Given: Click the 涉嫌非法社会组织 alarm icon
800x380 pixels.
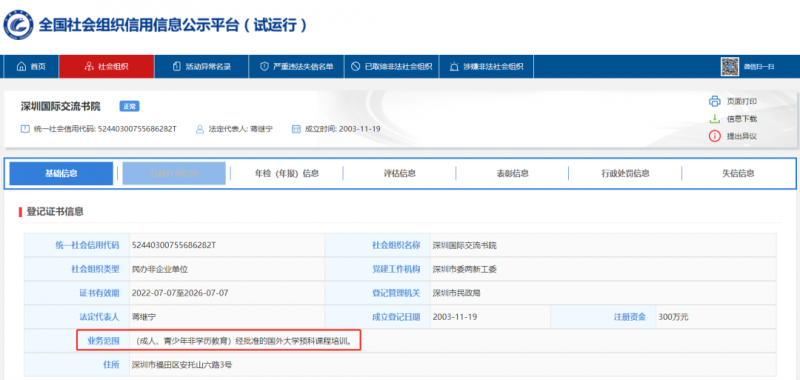Looking at the screenshot, I should click(x=454, y=66).
